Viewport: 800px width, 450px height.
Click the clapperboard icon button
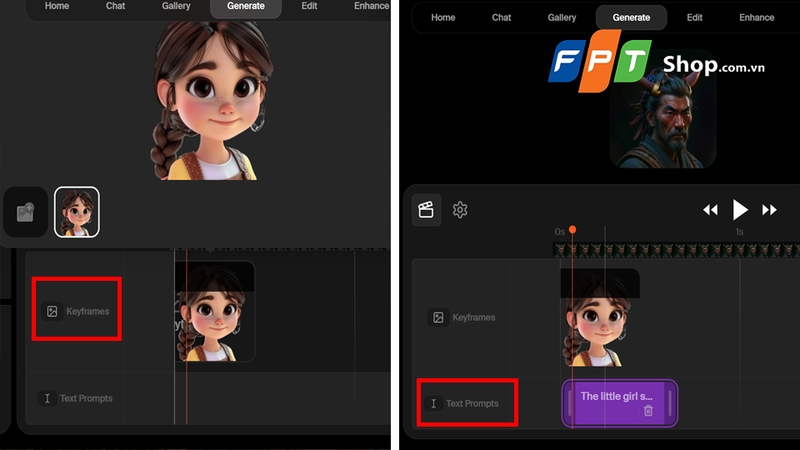pos(426,210)
